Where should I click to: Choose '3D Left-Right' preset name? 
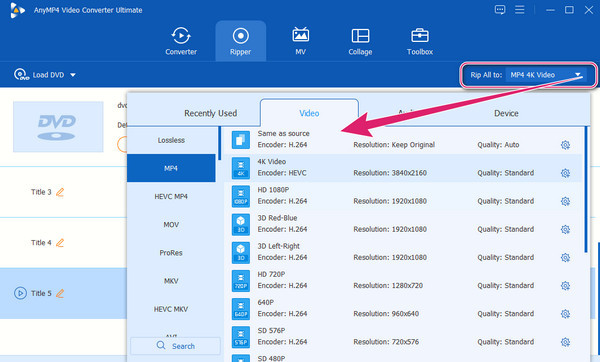[279, 246]
